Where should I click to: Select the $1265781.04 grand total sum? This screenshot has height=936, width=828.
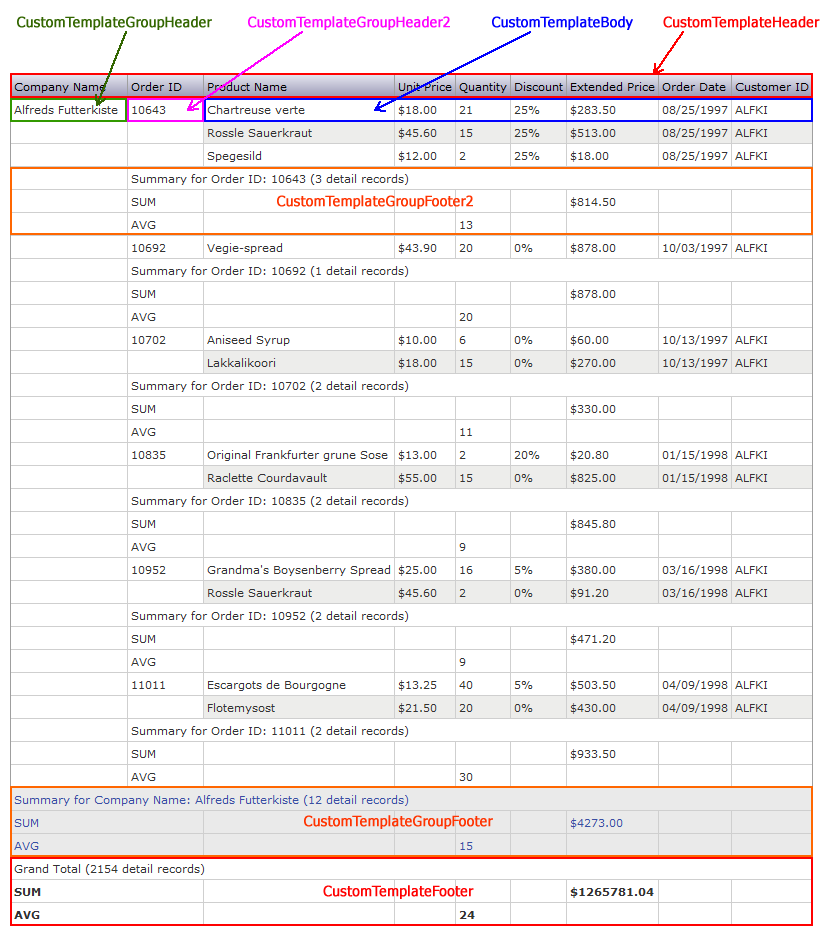[x=611, y=892]
